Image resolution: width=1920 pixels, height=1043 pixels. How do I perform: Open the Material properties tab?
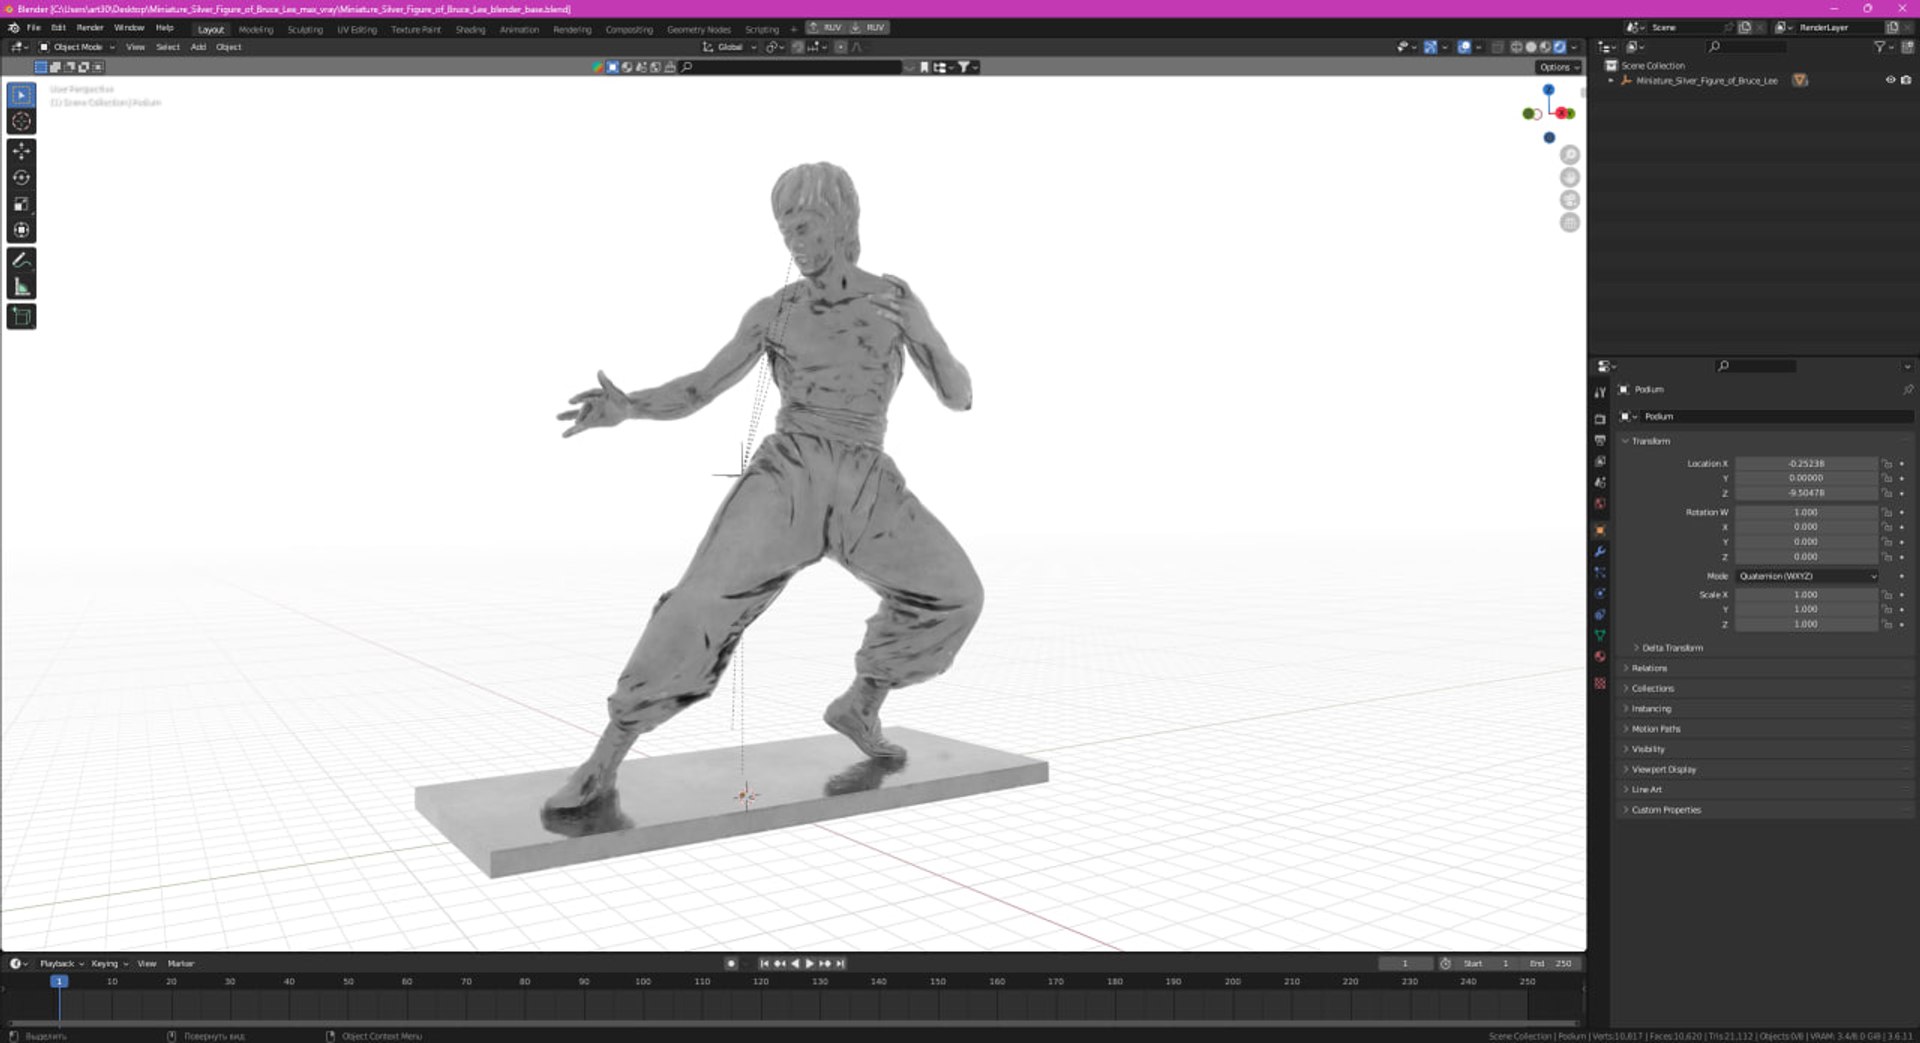point(1600,657)
